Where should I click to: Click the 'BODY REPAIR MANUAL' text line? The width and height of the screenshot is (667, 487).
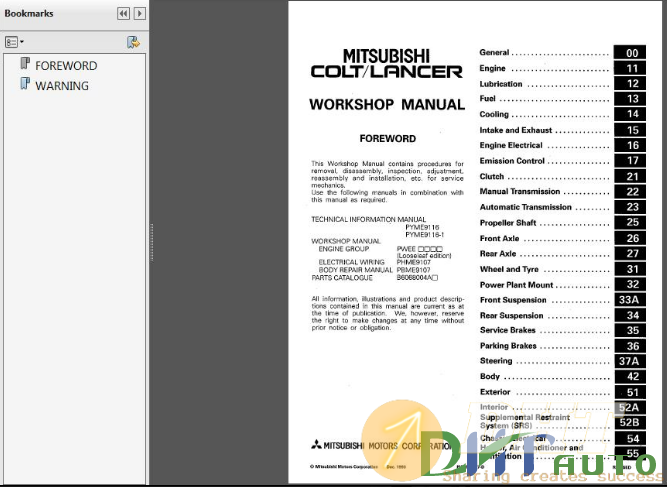[355, 270]
